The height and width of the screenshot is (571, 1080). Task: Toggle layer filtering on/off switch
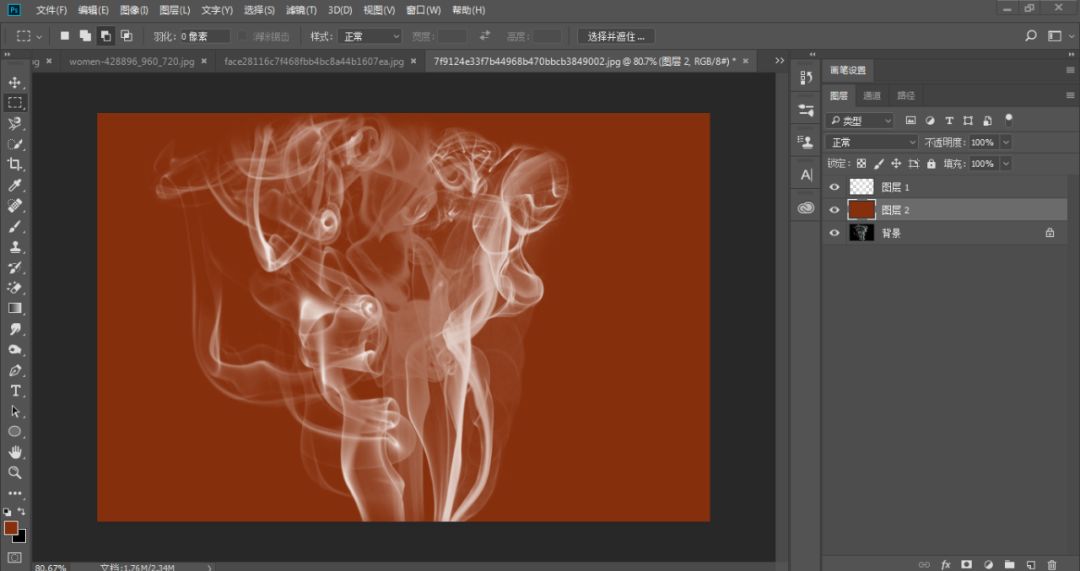point(1008,119)
